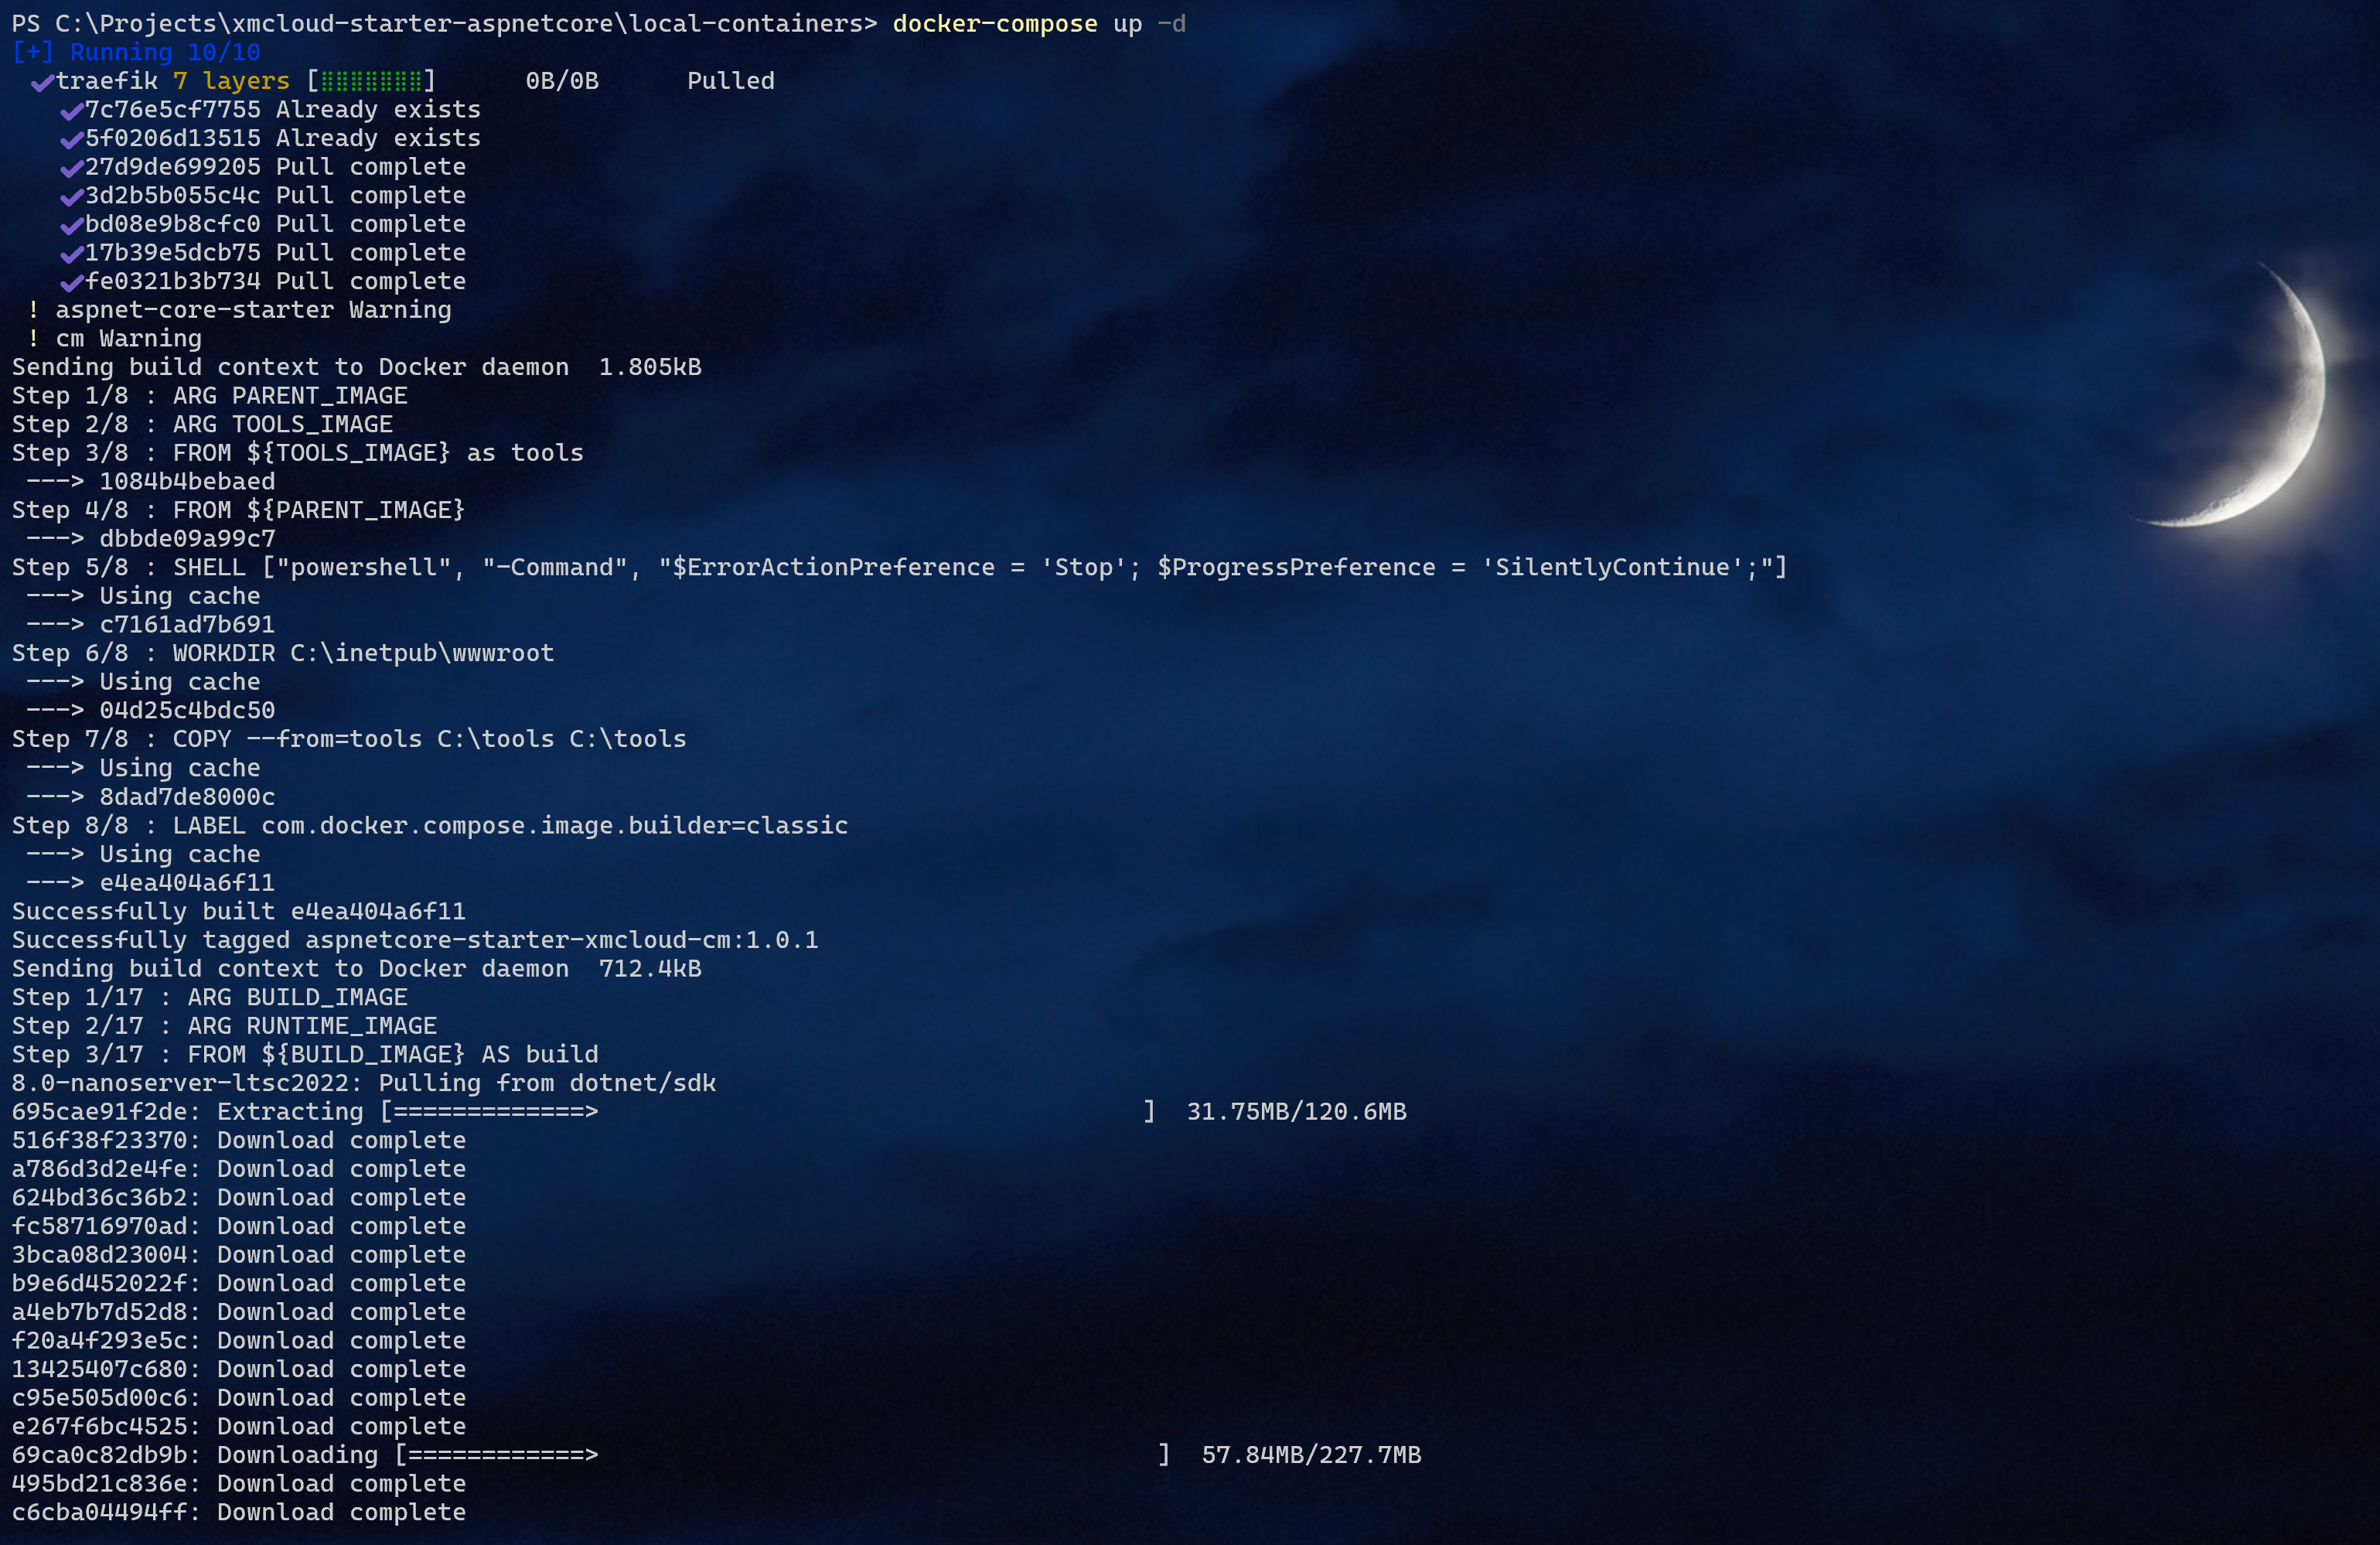
Task: Click 'Step 4/8 : FROM ${PARENT_IMAGE}' line
Action: (239, 510)
